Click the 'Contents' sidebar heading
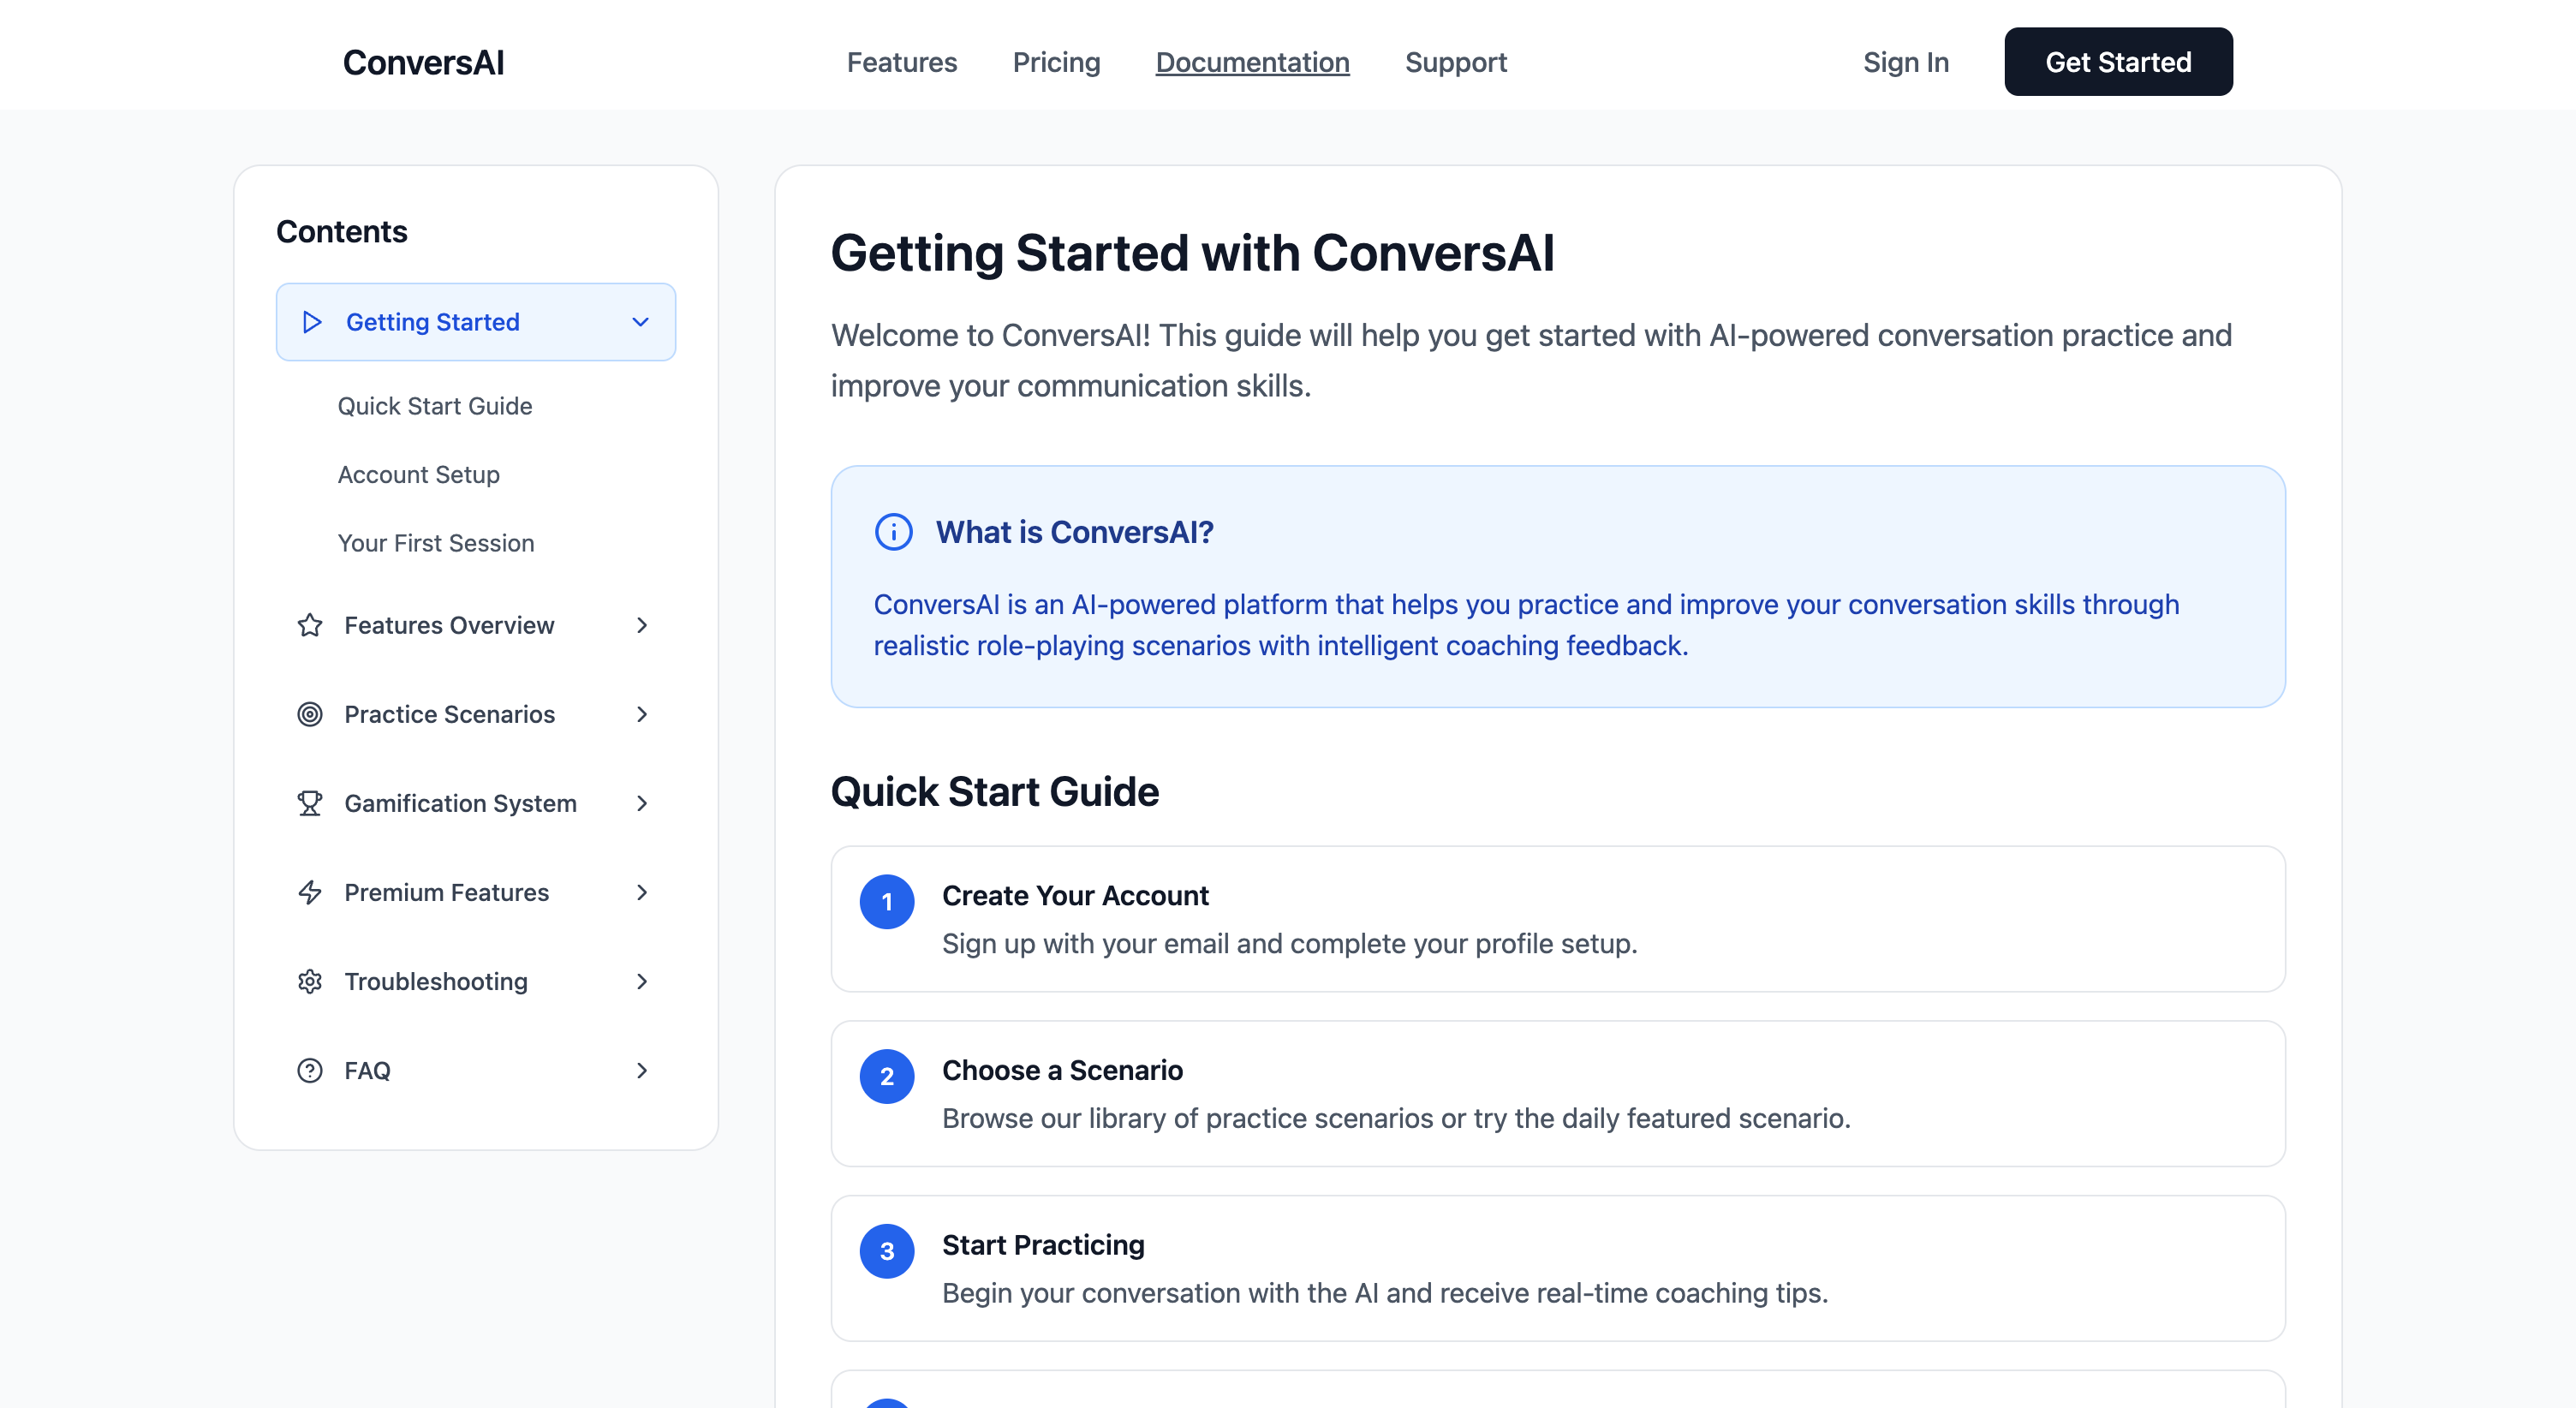This screenshot has height=1408, width=2576. click(x=342, y=232)
